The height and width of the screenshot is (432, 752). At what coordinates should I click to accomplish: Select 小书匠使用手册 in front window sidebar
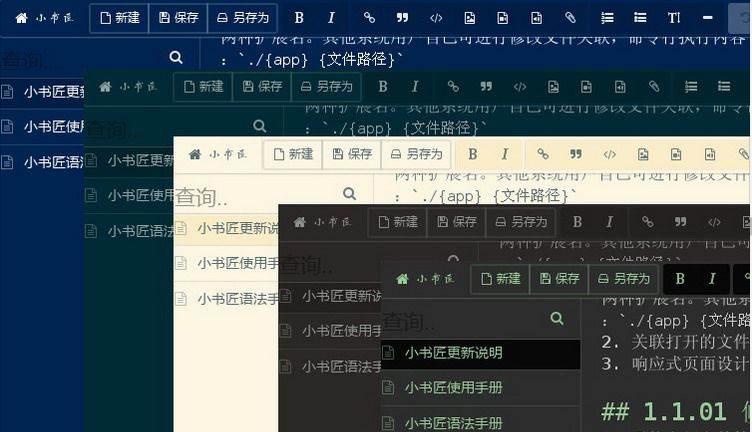[481, 387]
